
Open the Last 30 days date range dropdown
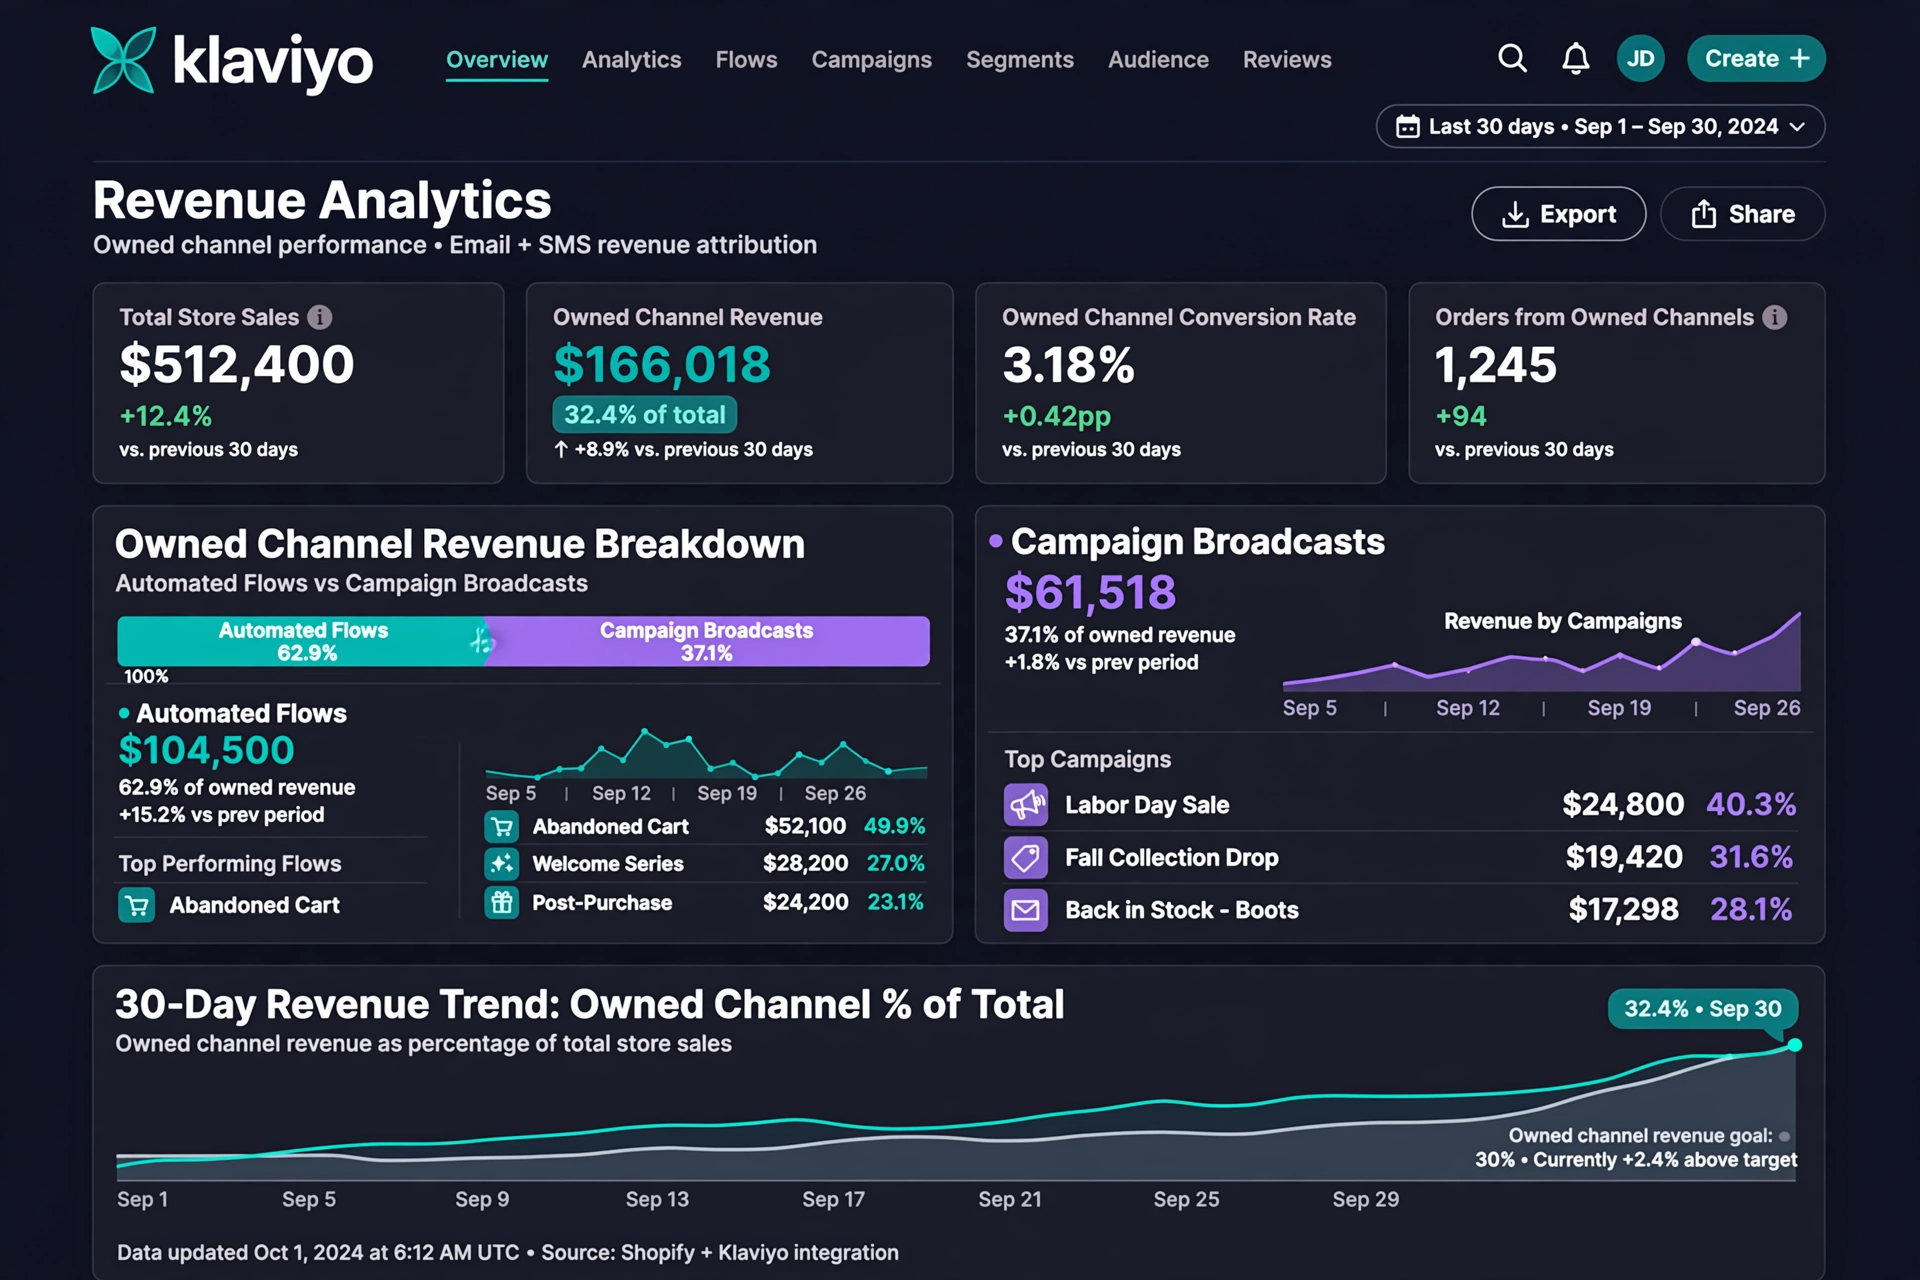click(1600, 127)
